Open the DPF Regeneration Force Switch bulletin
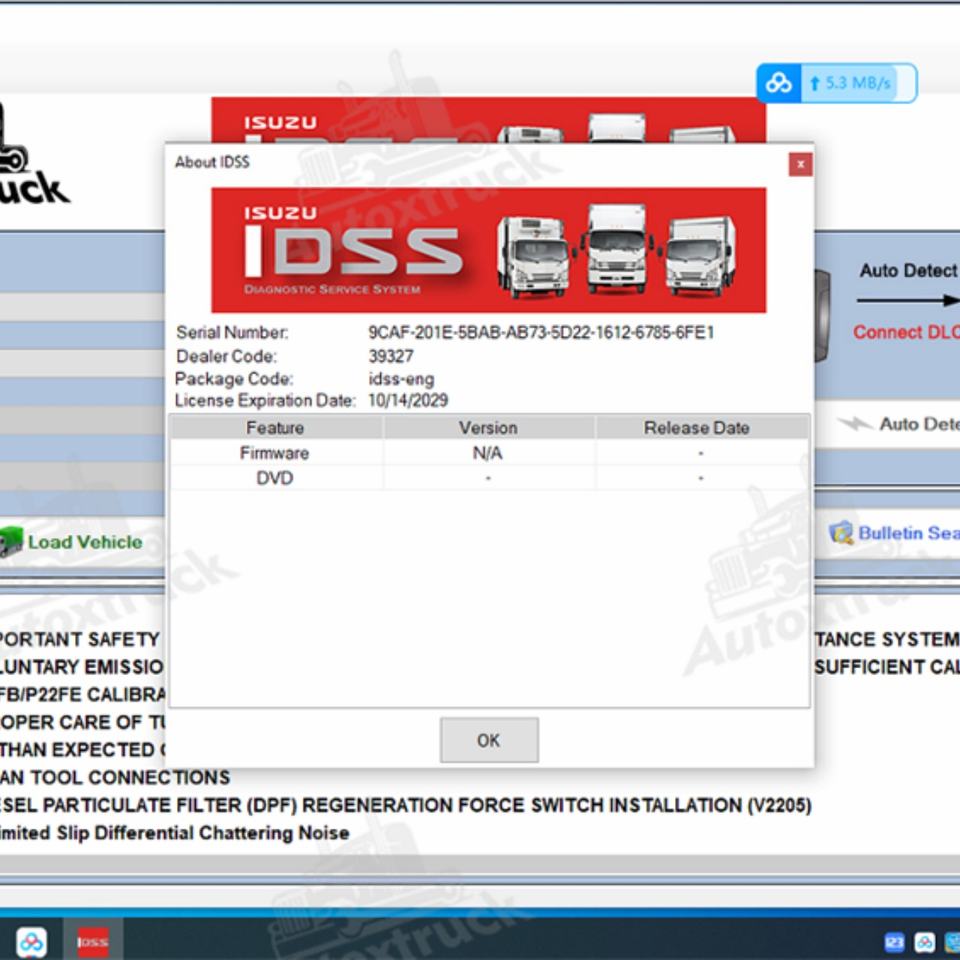 [x=405, y=805]
